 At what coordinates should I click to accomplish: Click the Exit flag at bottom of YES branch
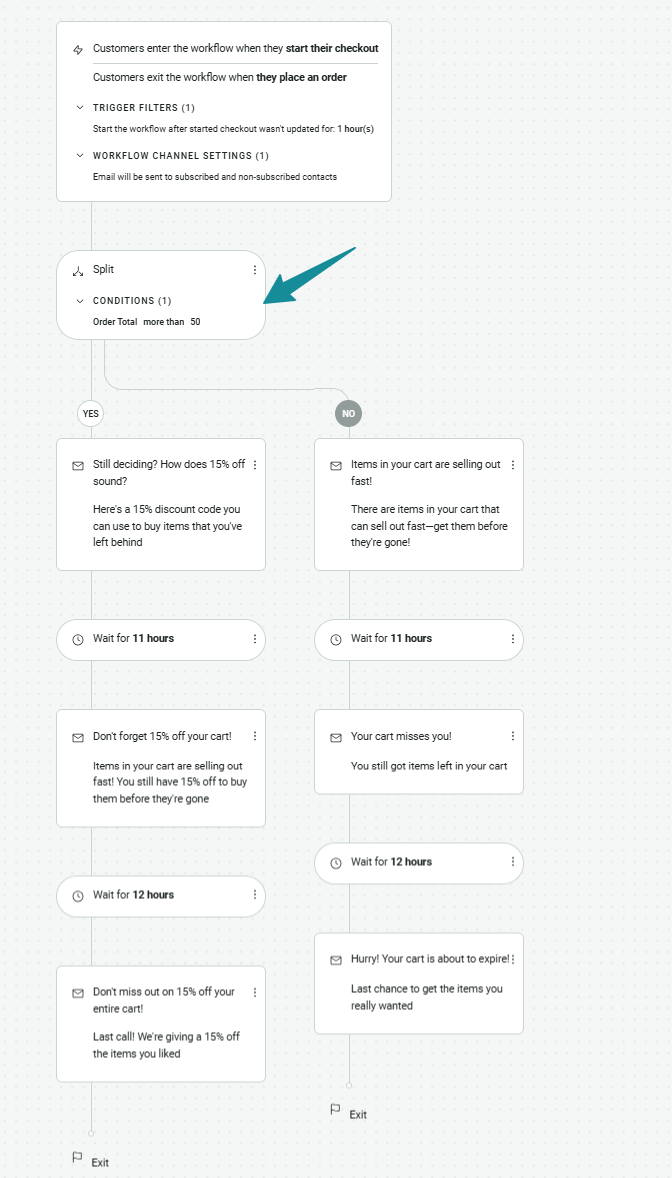pyautogui.click(x=78, y=1157)
